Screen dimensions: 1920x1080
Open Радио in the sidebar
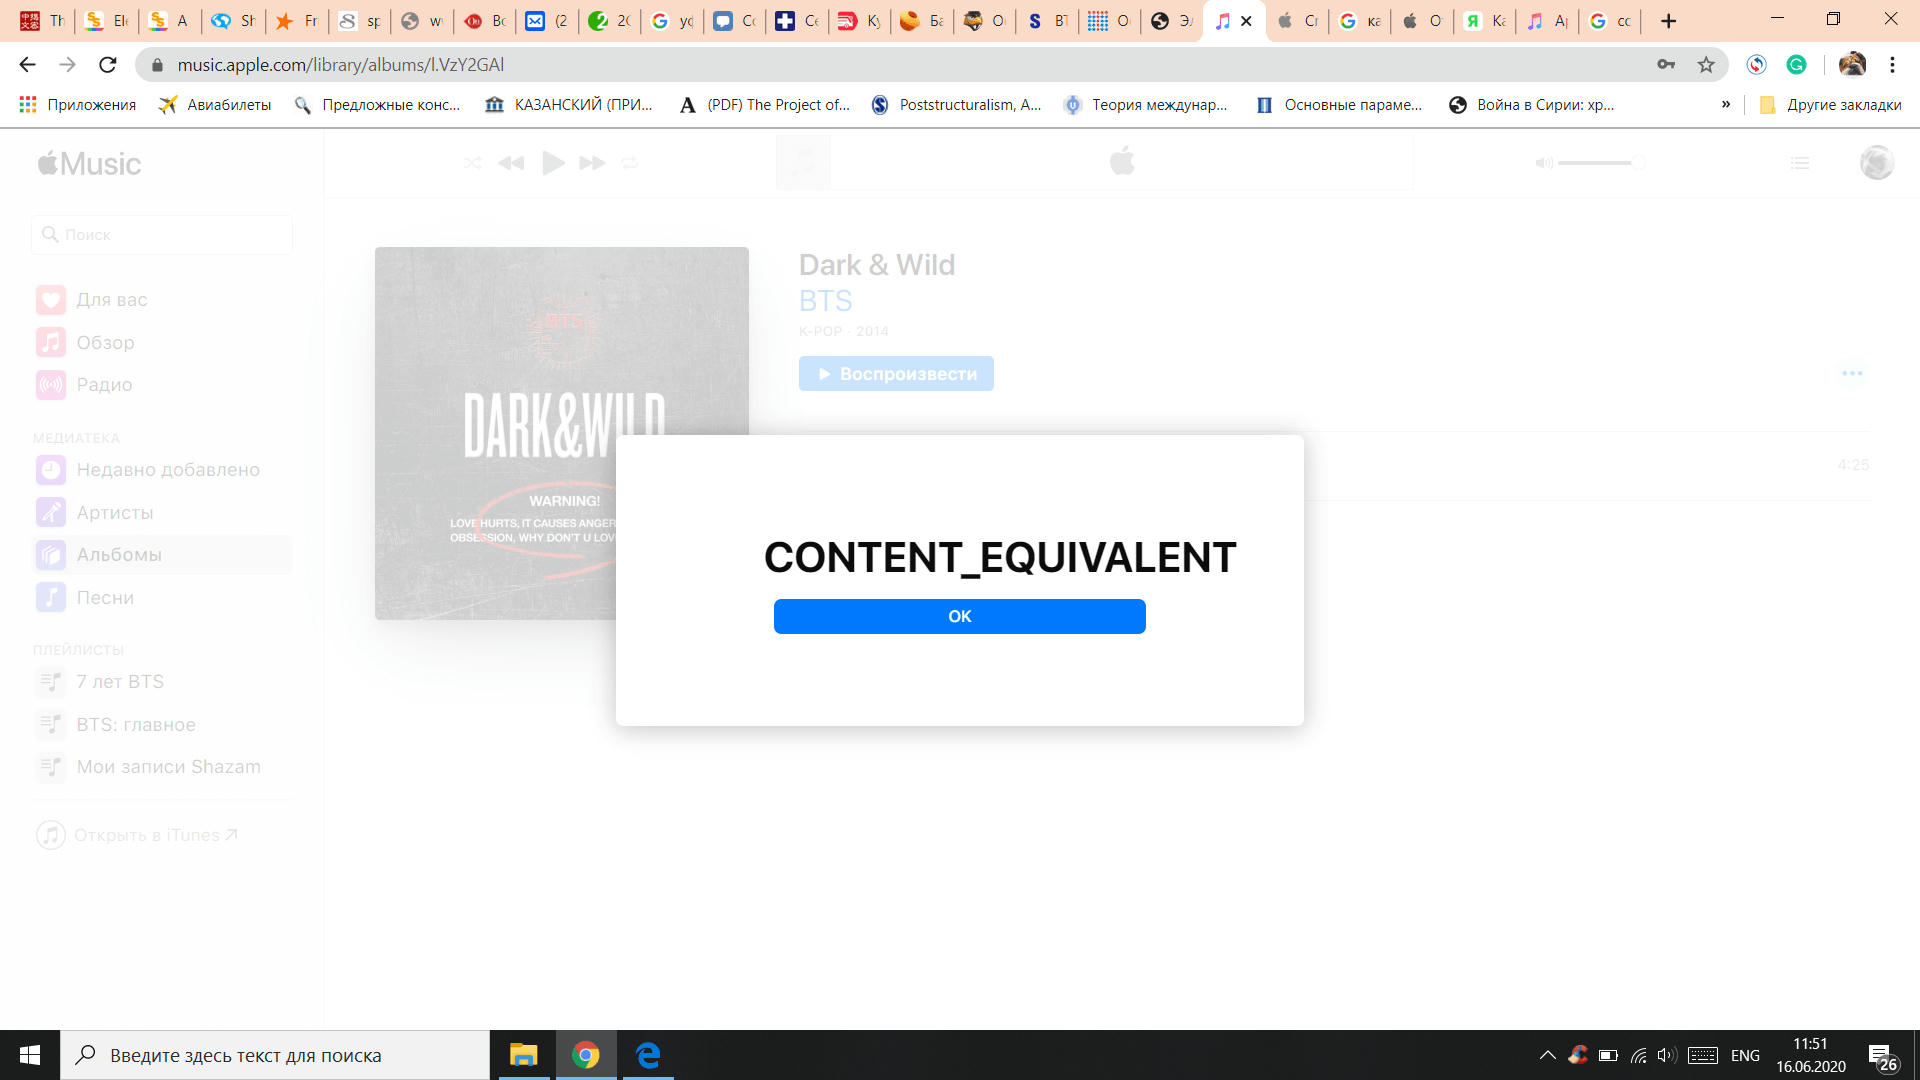162,385
